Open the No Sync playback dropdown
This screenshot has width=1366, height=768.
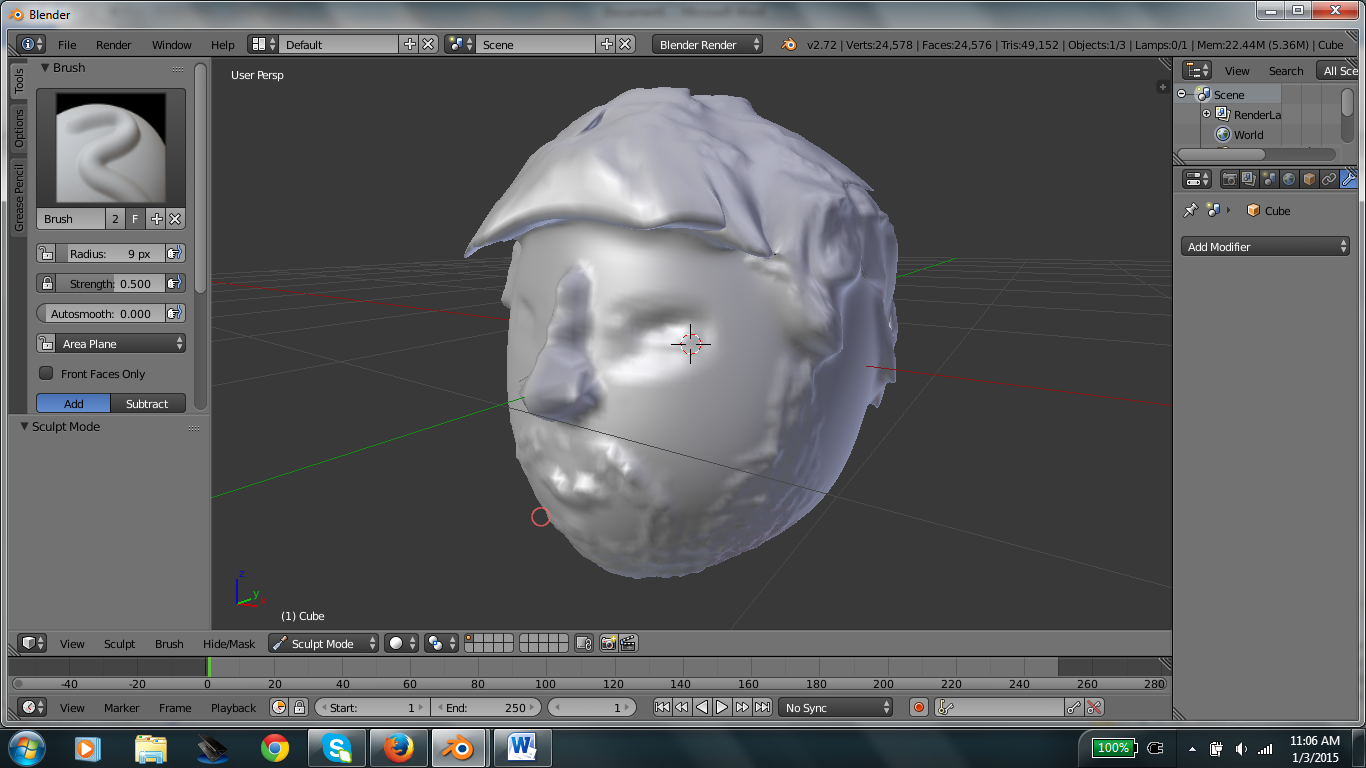point(835,708)
